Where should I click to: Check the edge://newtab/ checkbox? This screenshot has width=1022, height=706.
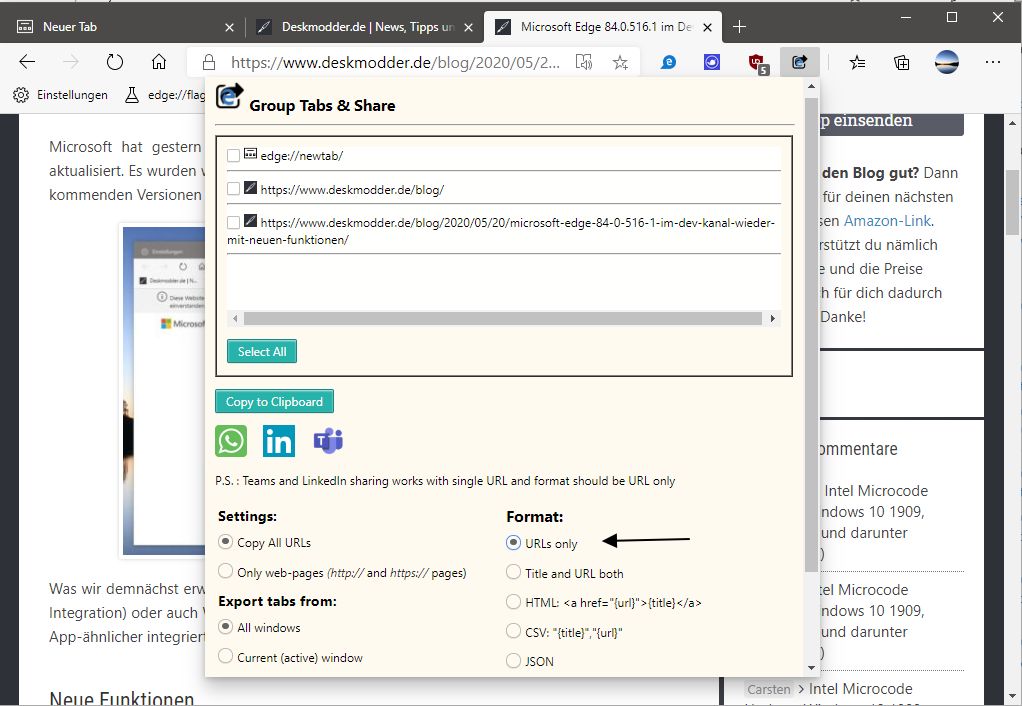(233, 156)
